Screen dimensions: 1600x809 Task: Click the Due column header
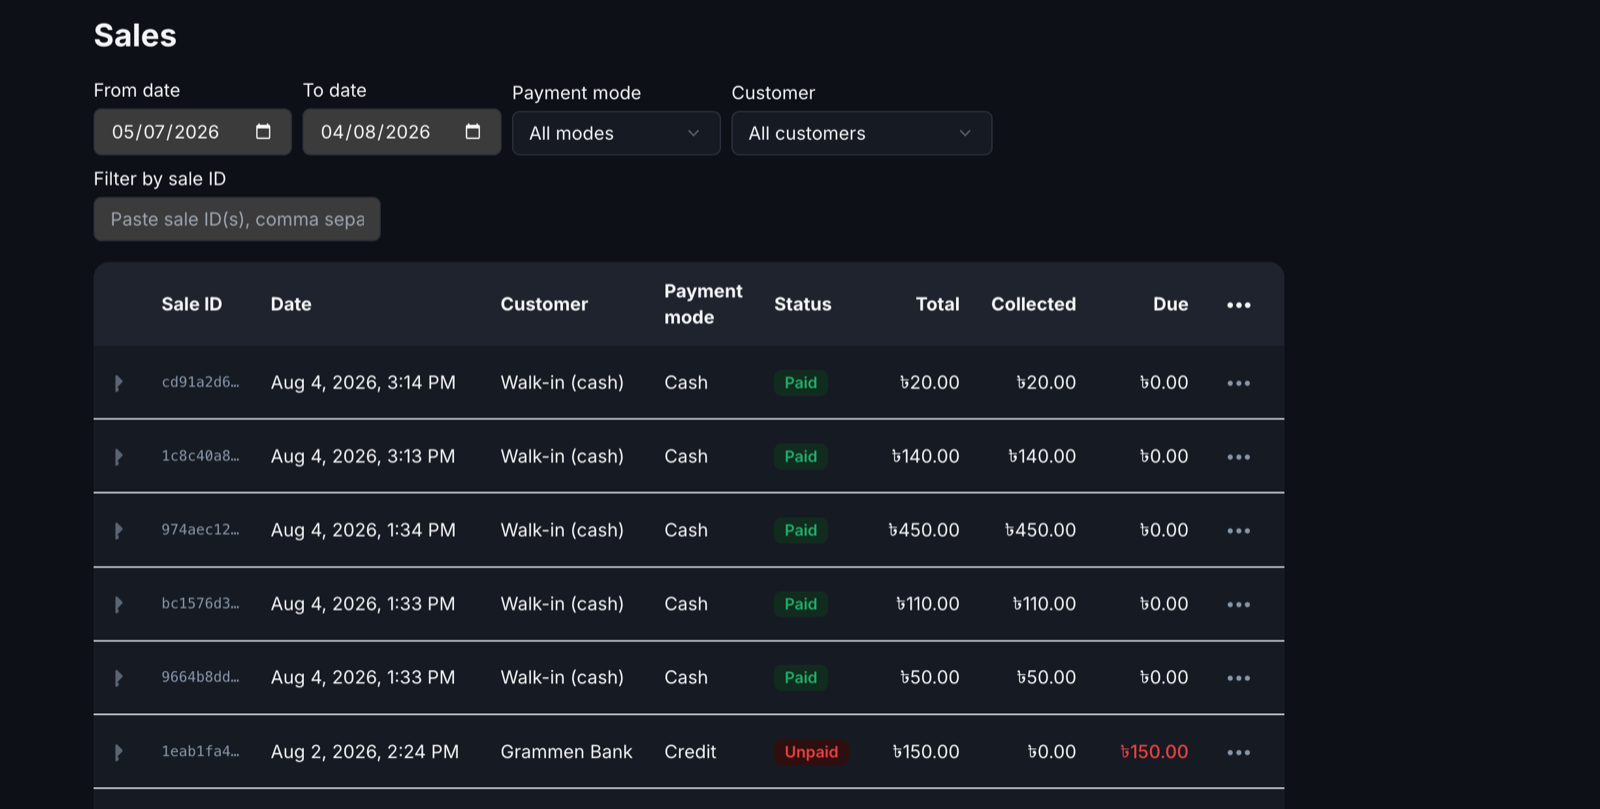(1170, 304)
